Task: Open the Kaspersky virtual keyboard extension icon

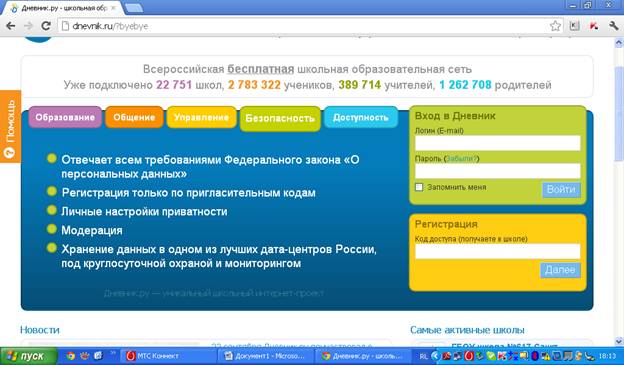Action: pos(574,26)
